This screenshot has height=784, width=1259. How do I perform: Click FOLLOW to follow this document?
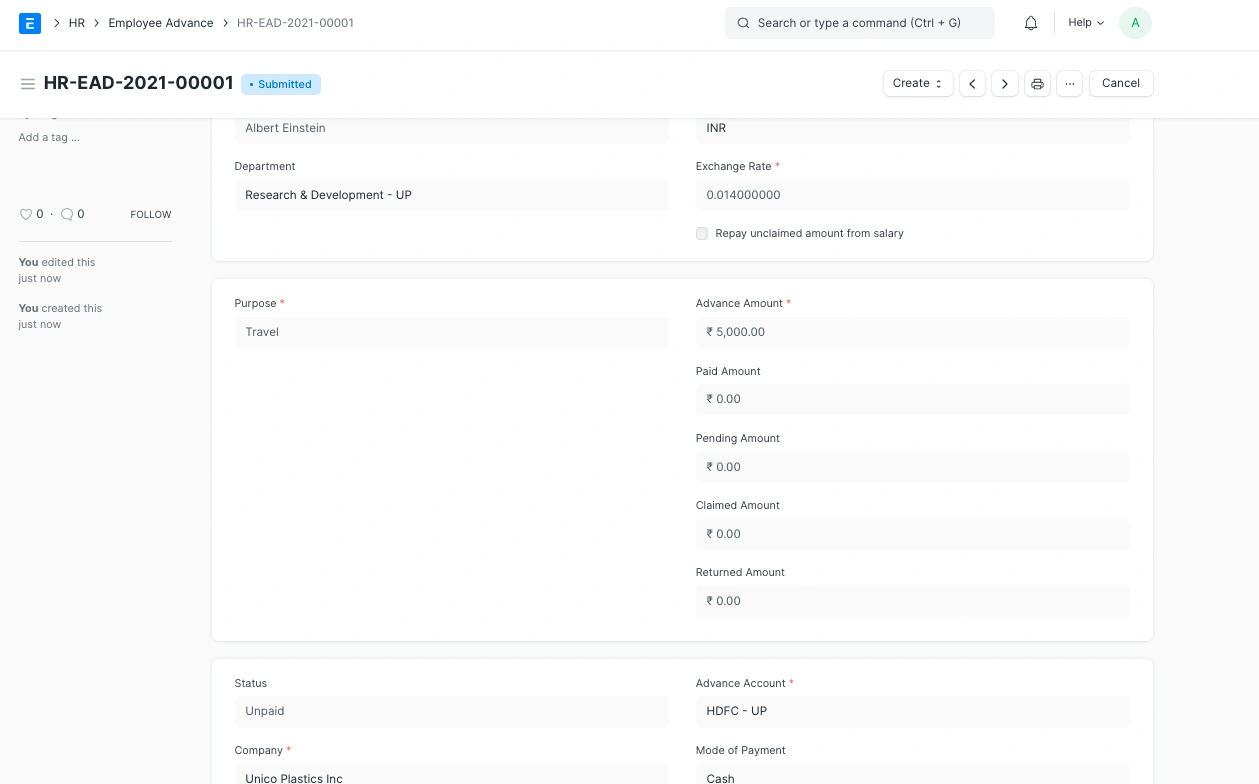pyautogui.click(x=151, y=215)
